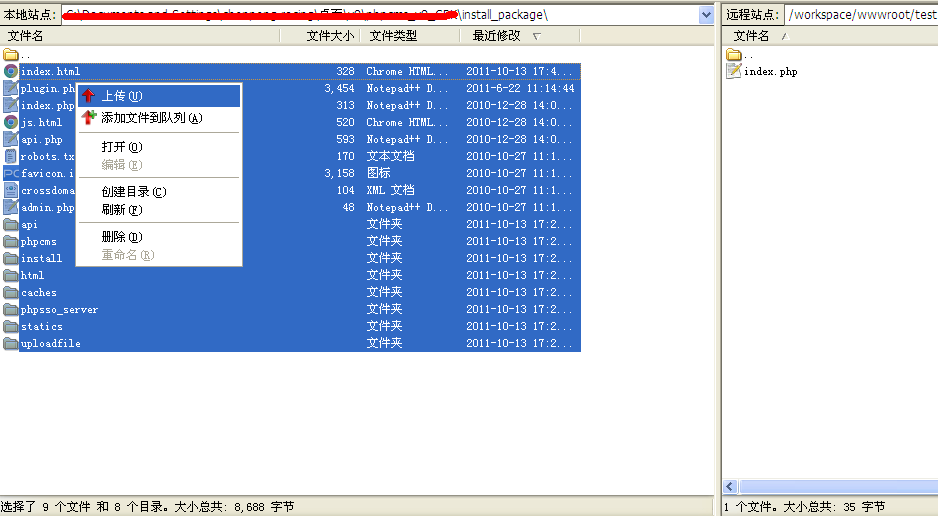Choose 创建目录 from the context menu
Screen dimensions: 938x516
[133, 192]
